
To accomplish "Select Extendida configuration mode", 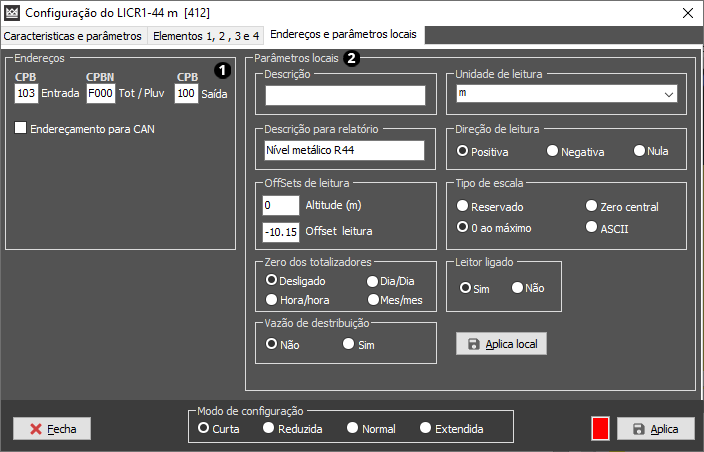I will (x=424, y=428).
